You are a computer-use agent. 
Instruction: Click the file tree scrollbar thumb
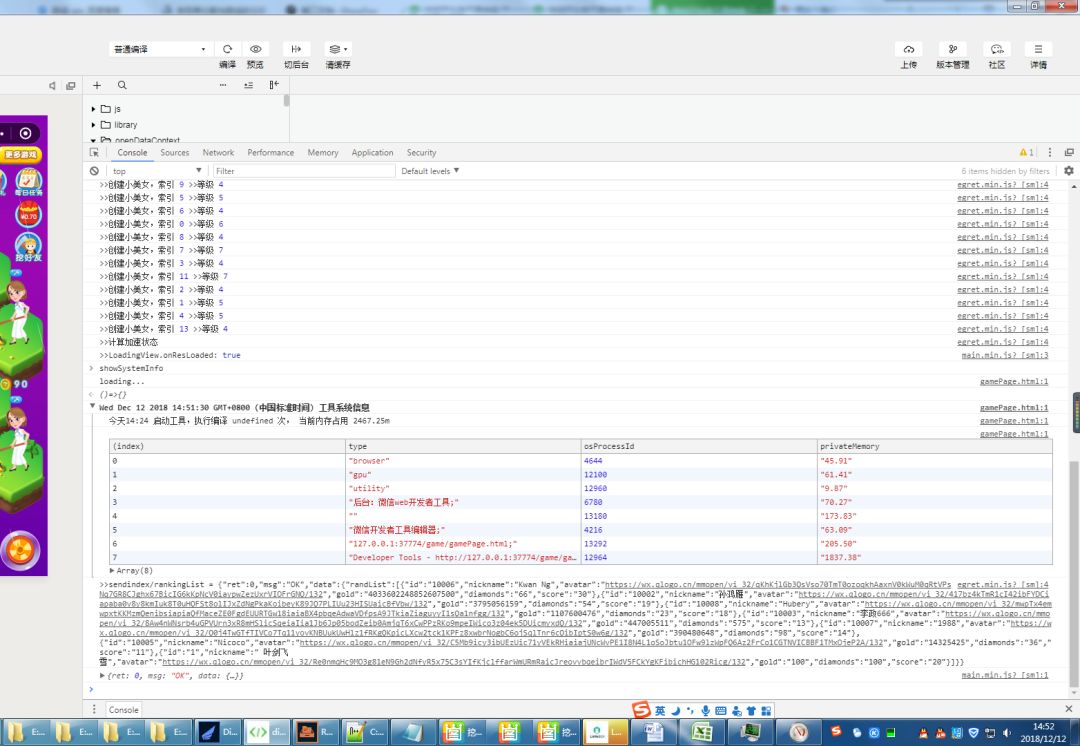286,101
